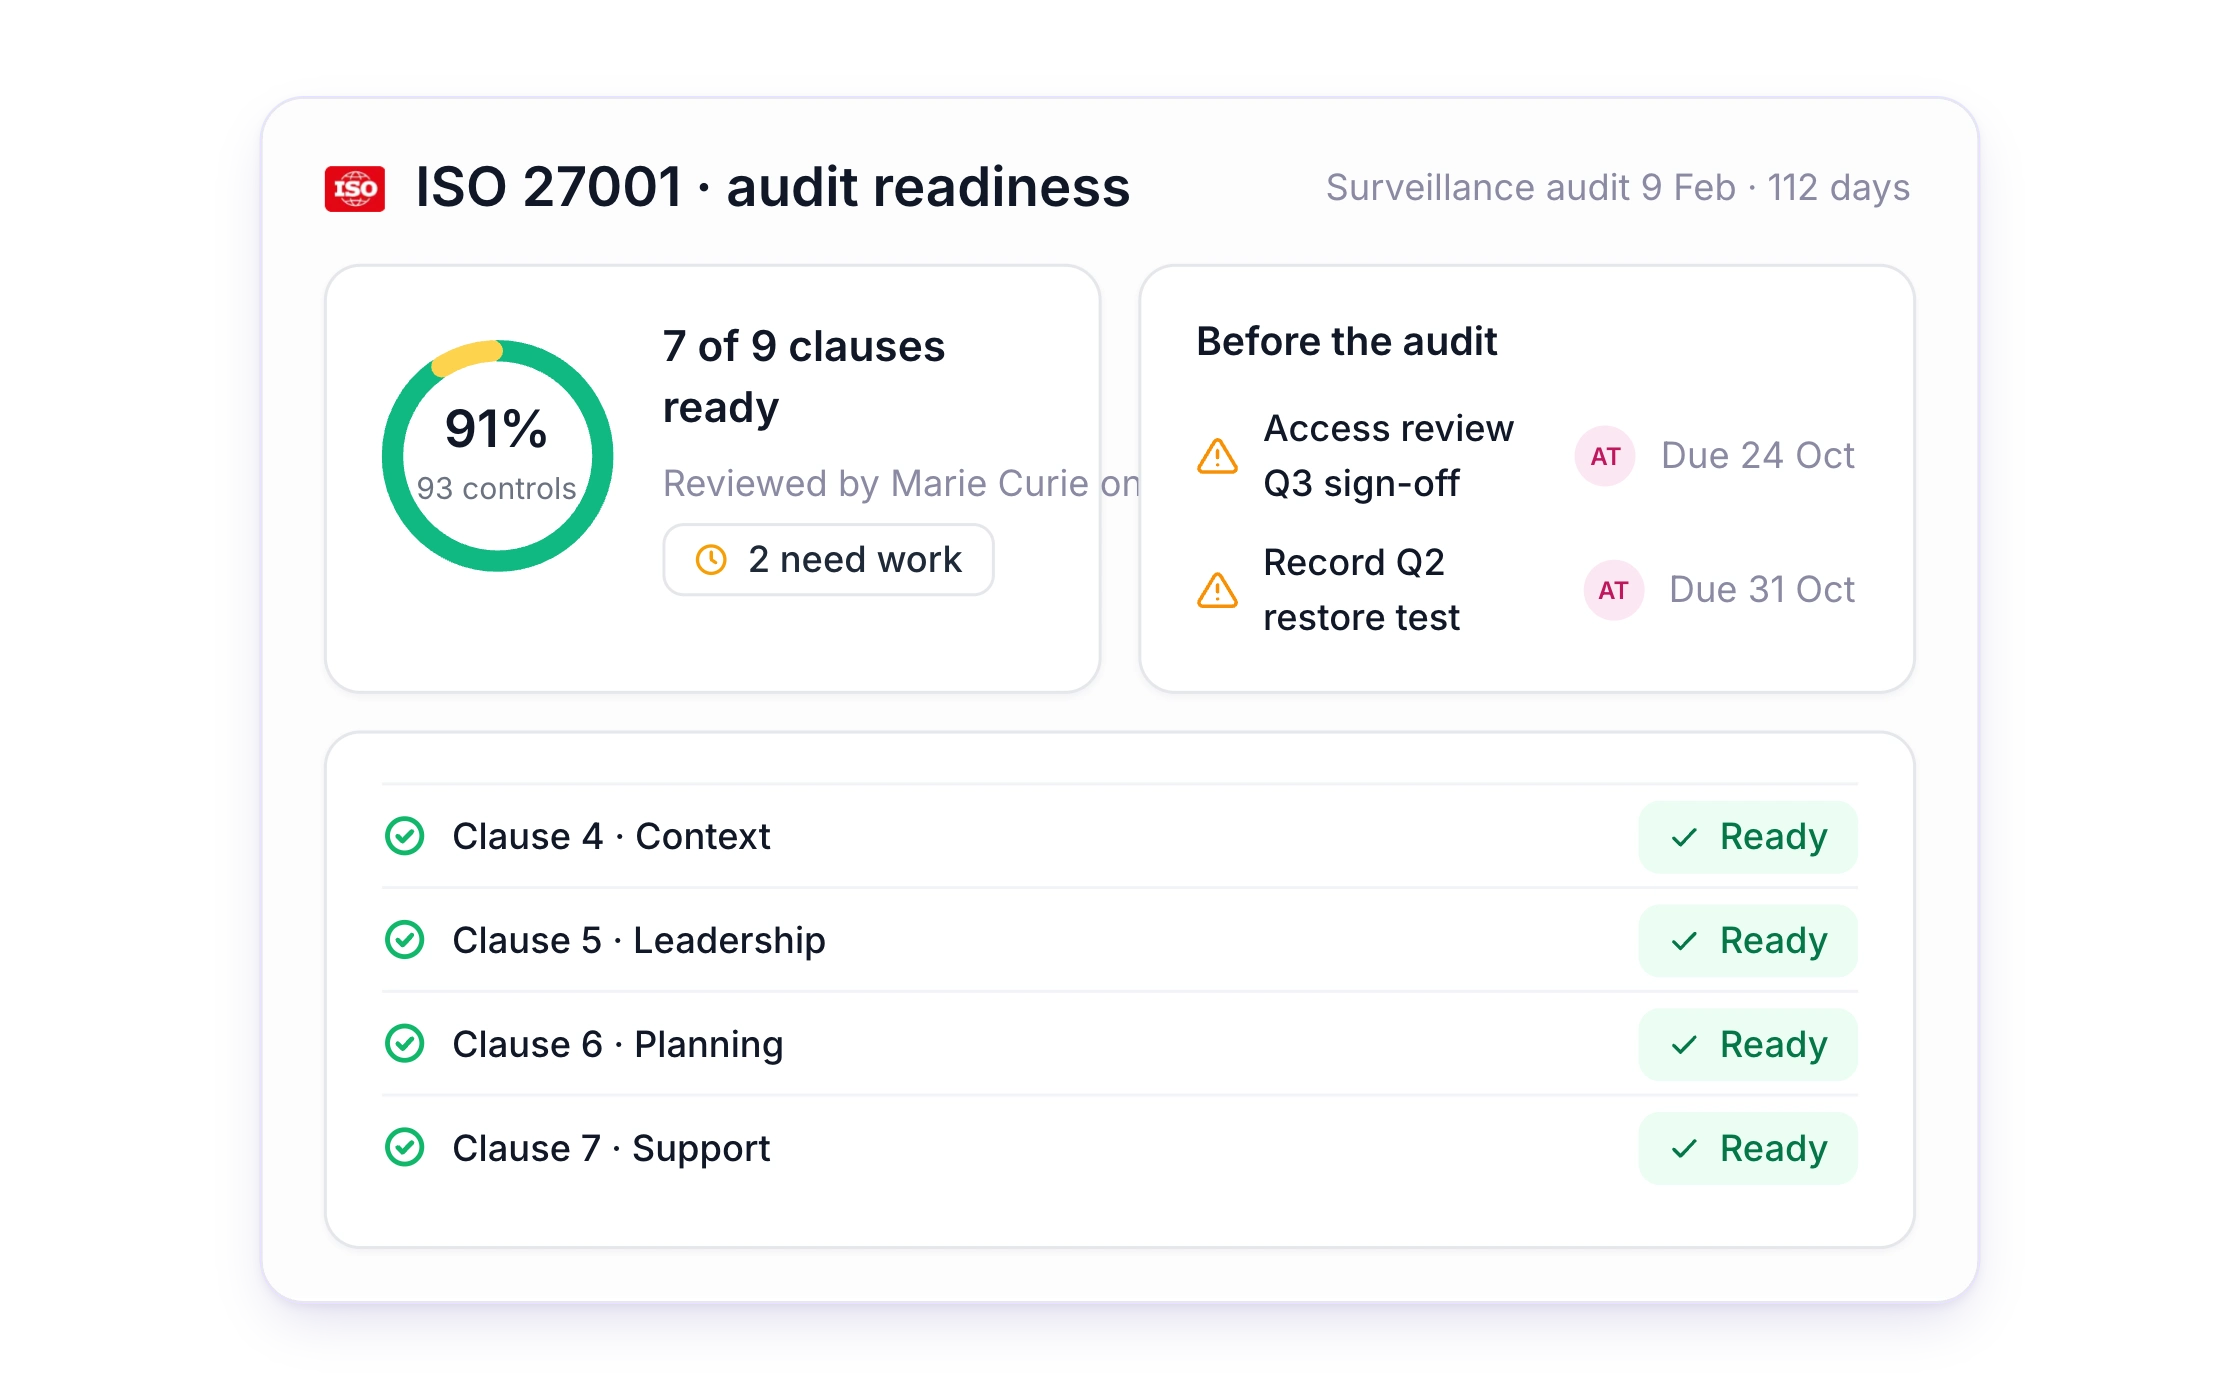Image resolution: width=2240 pixels, height=1400 pixels.
Task: Click warning triangle beside Record Q2 restore test
Action: 1217,590
